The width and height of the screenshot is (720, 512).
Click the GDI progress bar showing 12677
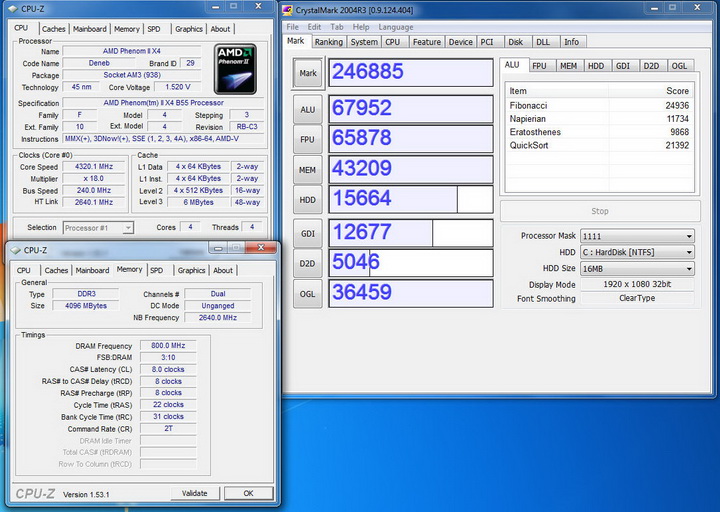pyautogui.click(x=411, y=233)
